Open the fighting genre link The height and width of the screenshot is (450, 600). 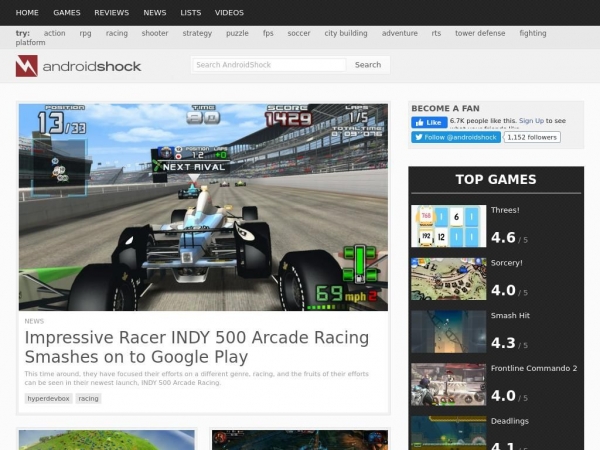coord(533,33)
